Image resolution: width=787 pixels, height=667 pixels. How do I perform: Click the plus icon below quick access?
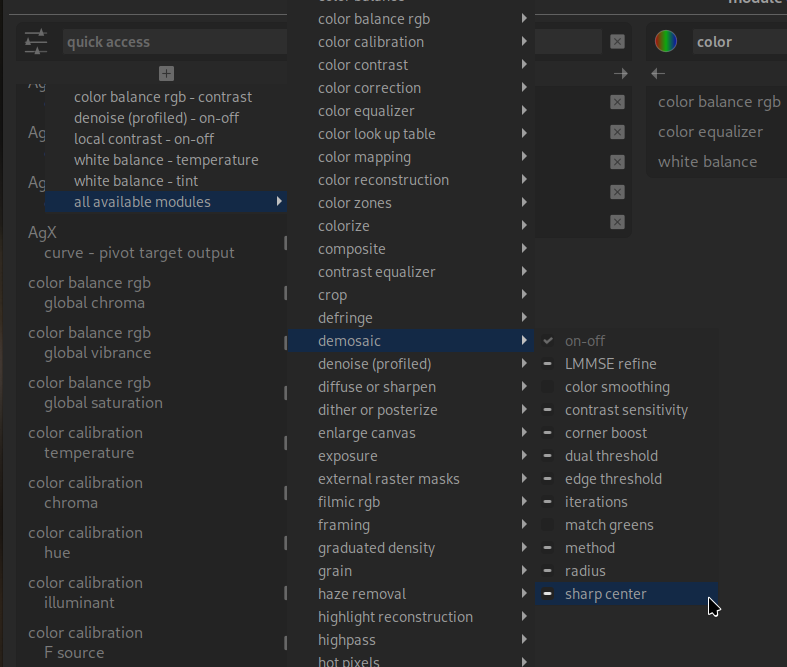(166, 73)
